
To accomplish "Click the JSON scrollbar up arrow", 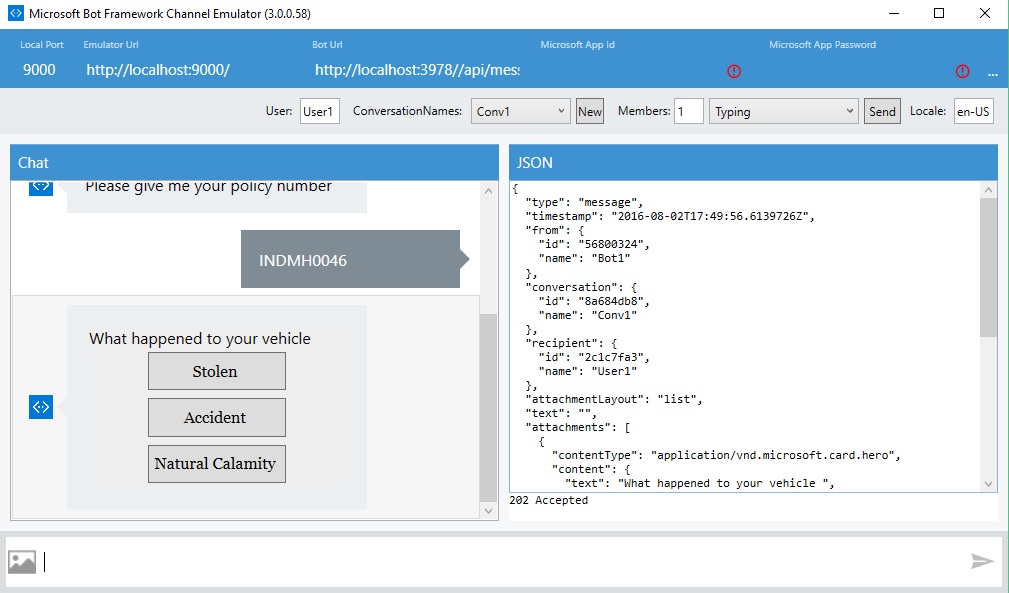I will 988,190.
